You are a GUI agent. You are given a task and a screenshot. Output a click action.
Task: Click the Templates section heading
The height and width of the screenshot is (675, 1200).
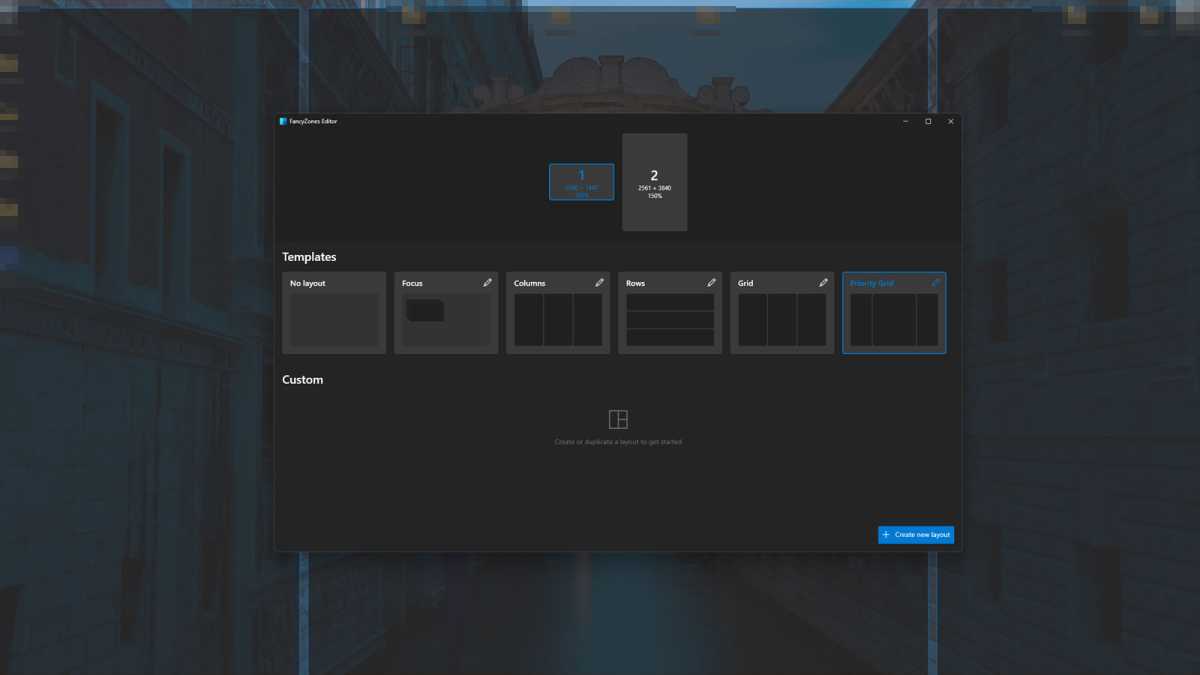click(x=310, y=256)
